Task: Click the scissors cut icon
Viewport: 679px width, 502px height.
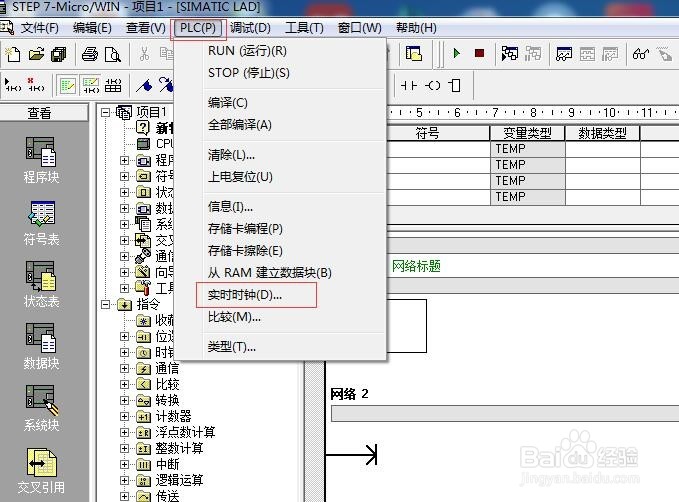Action: coord(144,54)
